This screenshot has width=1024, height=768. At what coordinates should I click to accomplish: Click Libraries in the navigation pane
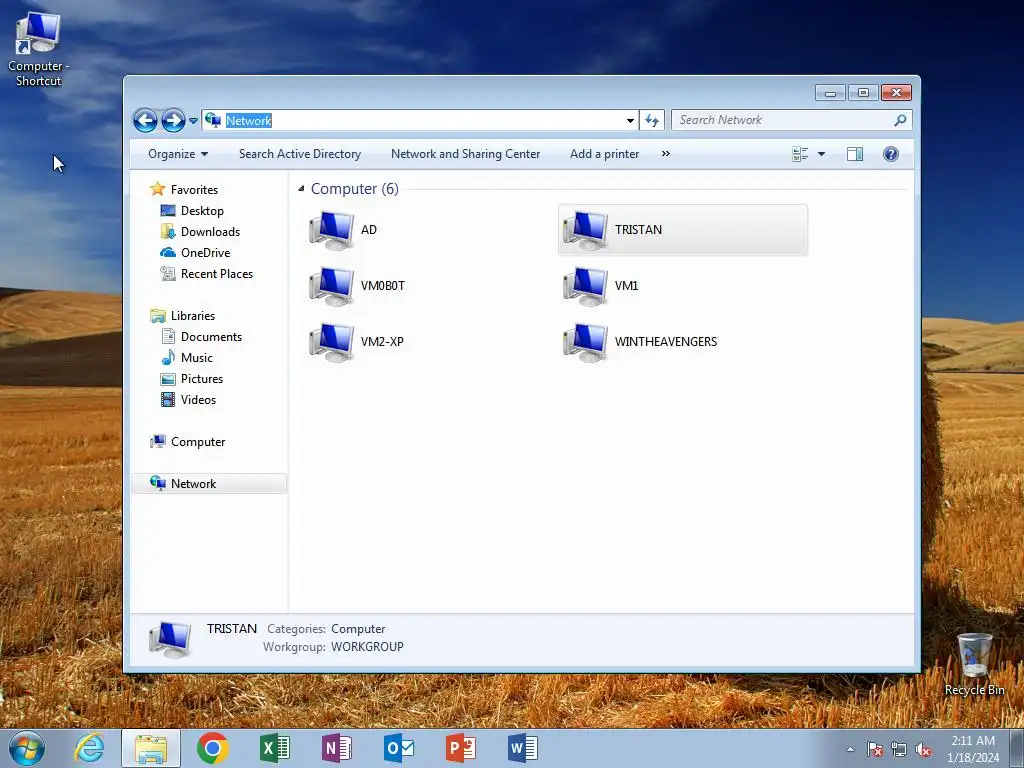(193, 315)
